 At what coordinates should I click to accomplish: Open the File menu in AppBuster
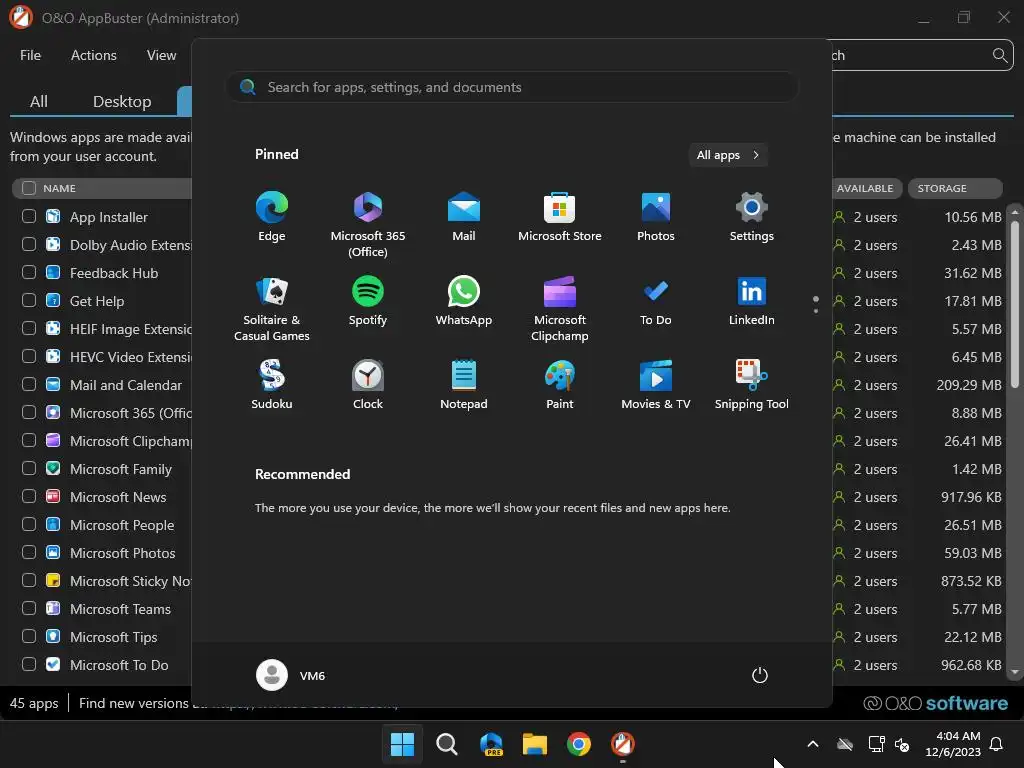[30, 56]
